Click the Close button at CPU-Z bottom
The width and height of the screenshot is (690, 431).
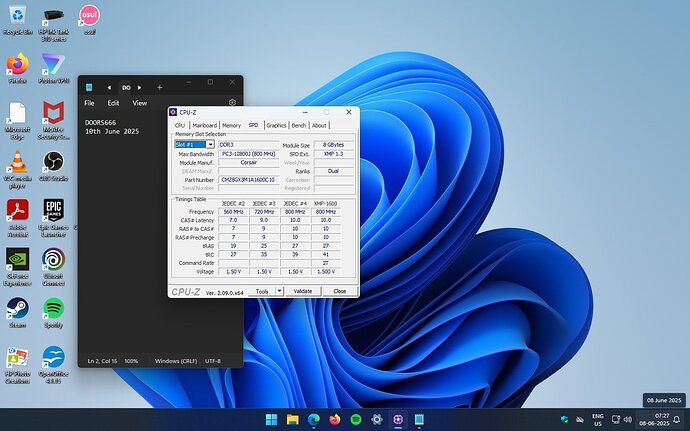click(x=340, y=291)
